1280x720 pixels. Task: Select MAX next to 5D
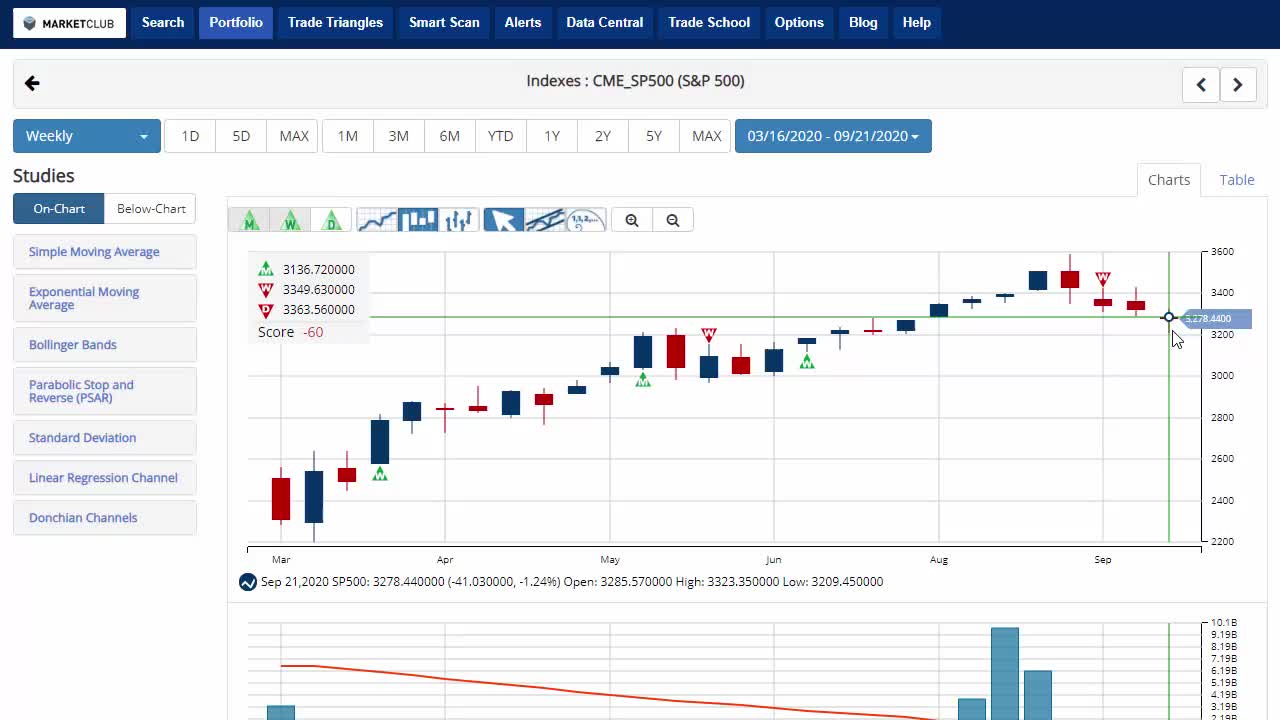pyautogui.click(x=294, y=136)
